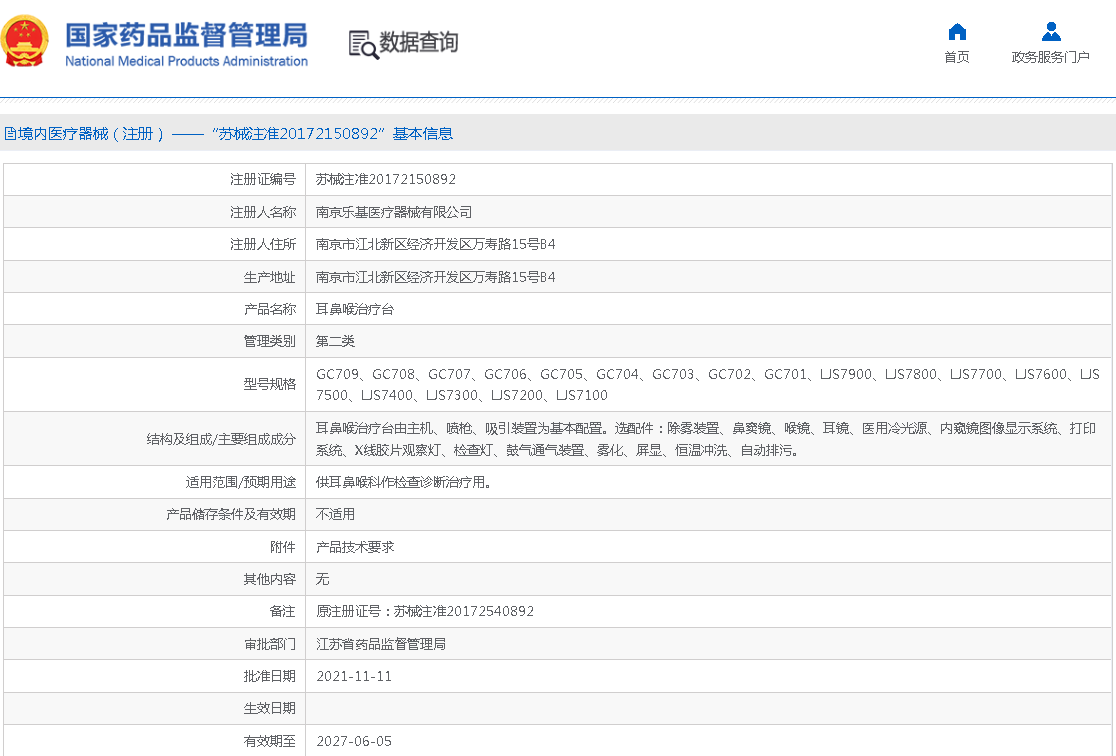This screenshot has height=756, width=1116.
Task: Click the 数据查询 magnifier icon
Action: [x=363, y=44]
